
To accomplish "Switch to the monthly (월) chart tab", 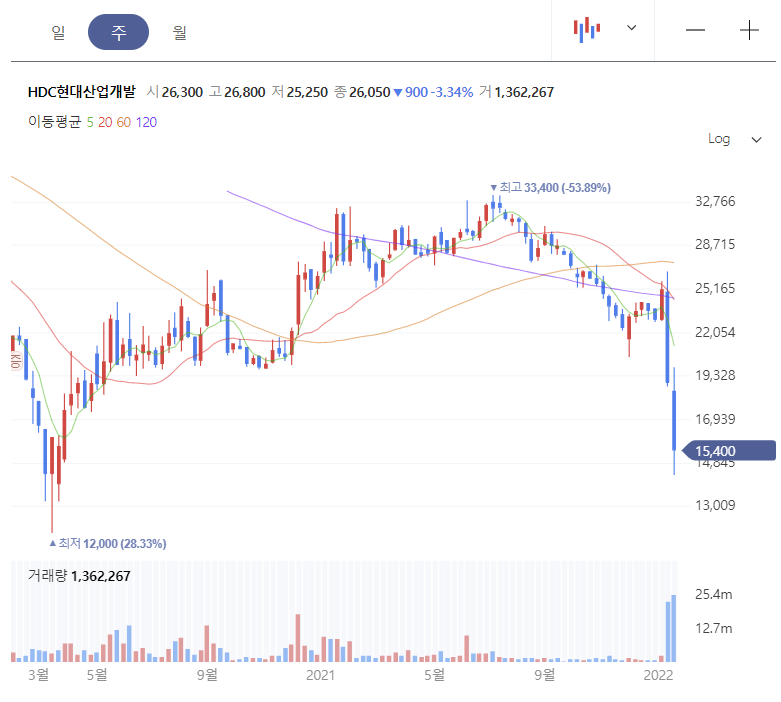I will point(179,32).
